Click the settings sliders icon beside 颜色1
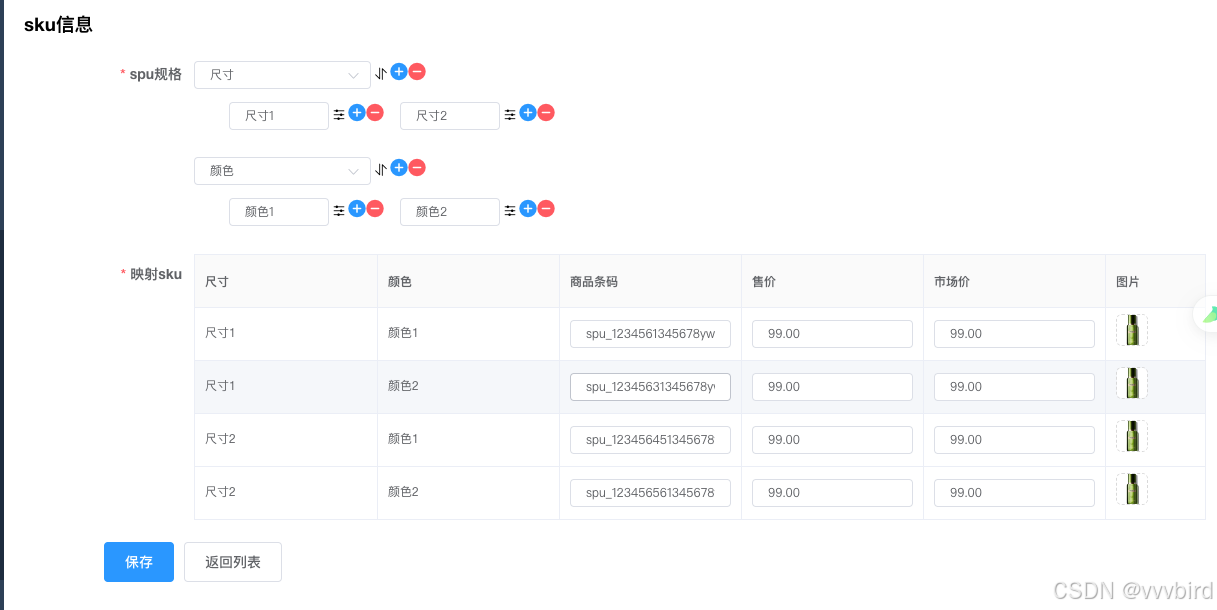 click(339, 210)
